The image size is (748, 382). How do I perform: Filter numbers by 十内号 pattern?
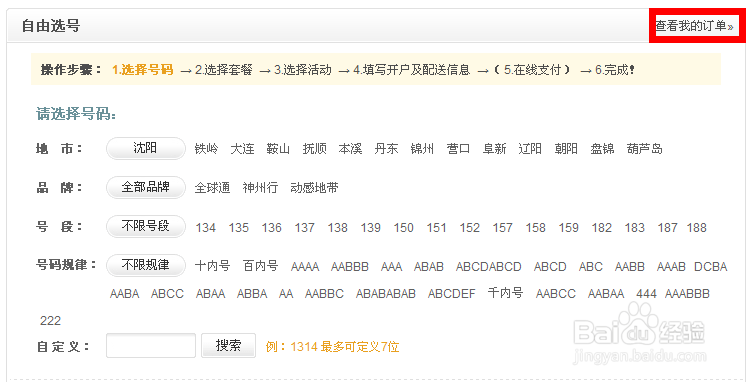coord(212,266)
